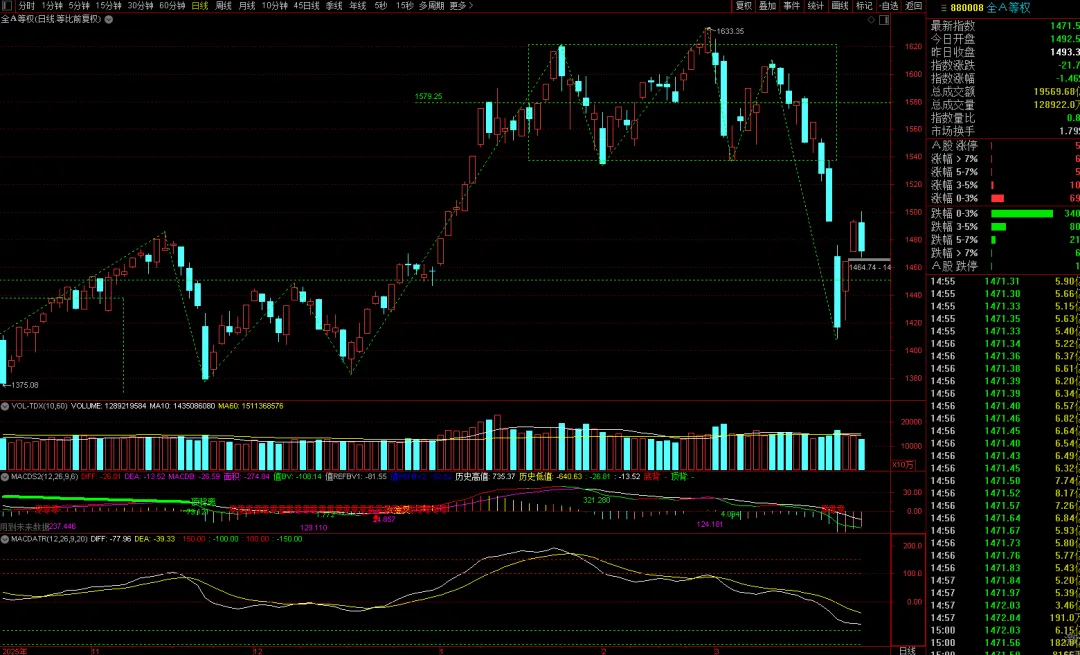Toggle the side panel icon above price axis

(884, 20)
